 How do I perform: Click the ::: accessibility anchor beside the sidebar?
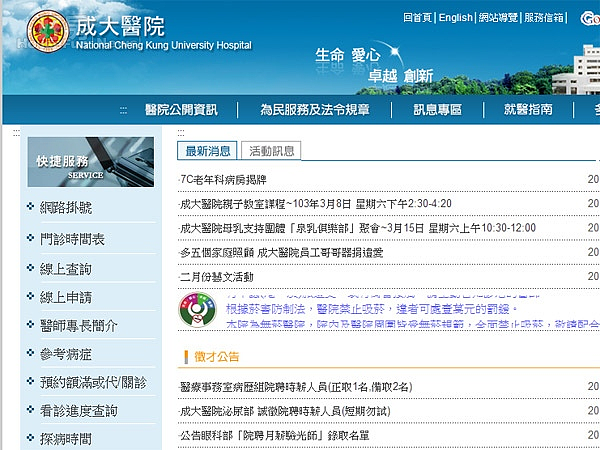tap(16, 132)
